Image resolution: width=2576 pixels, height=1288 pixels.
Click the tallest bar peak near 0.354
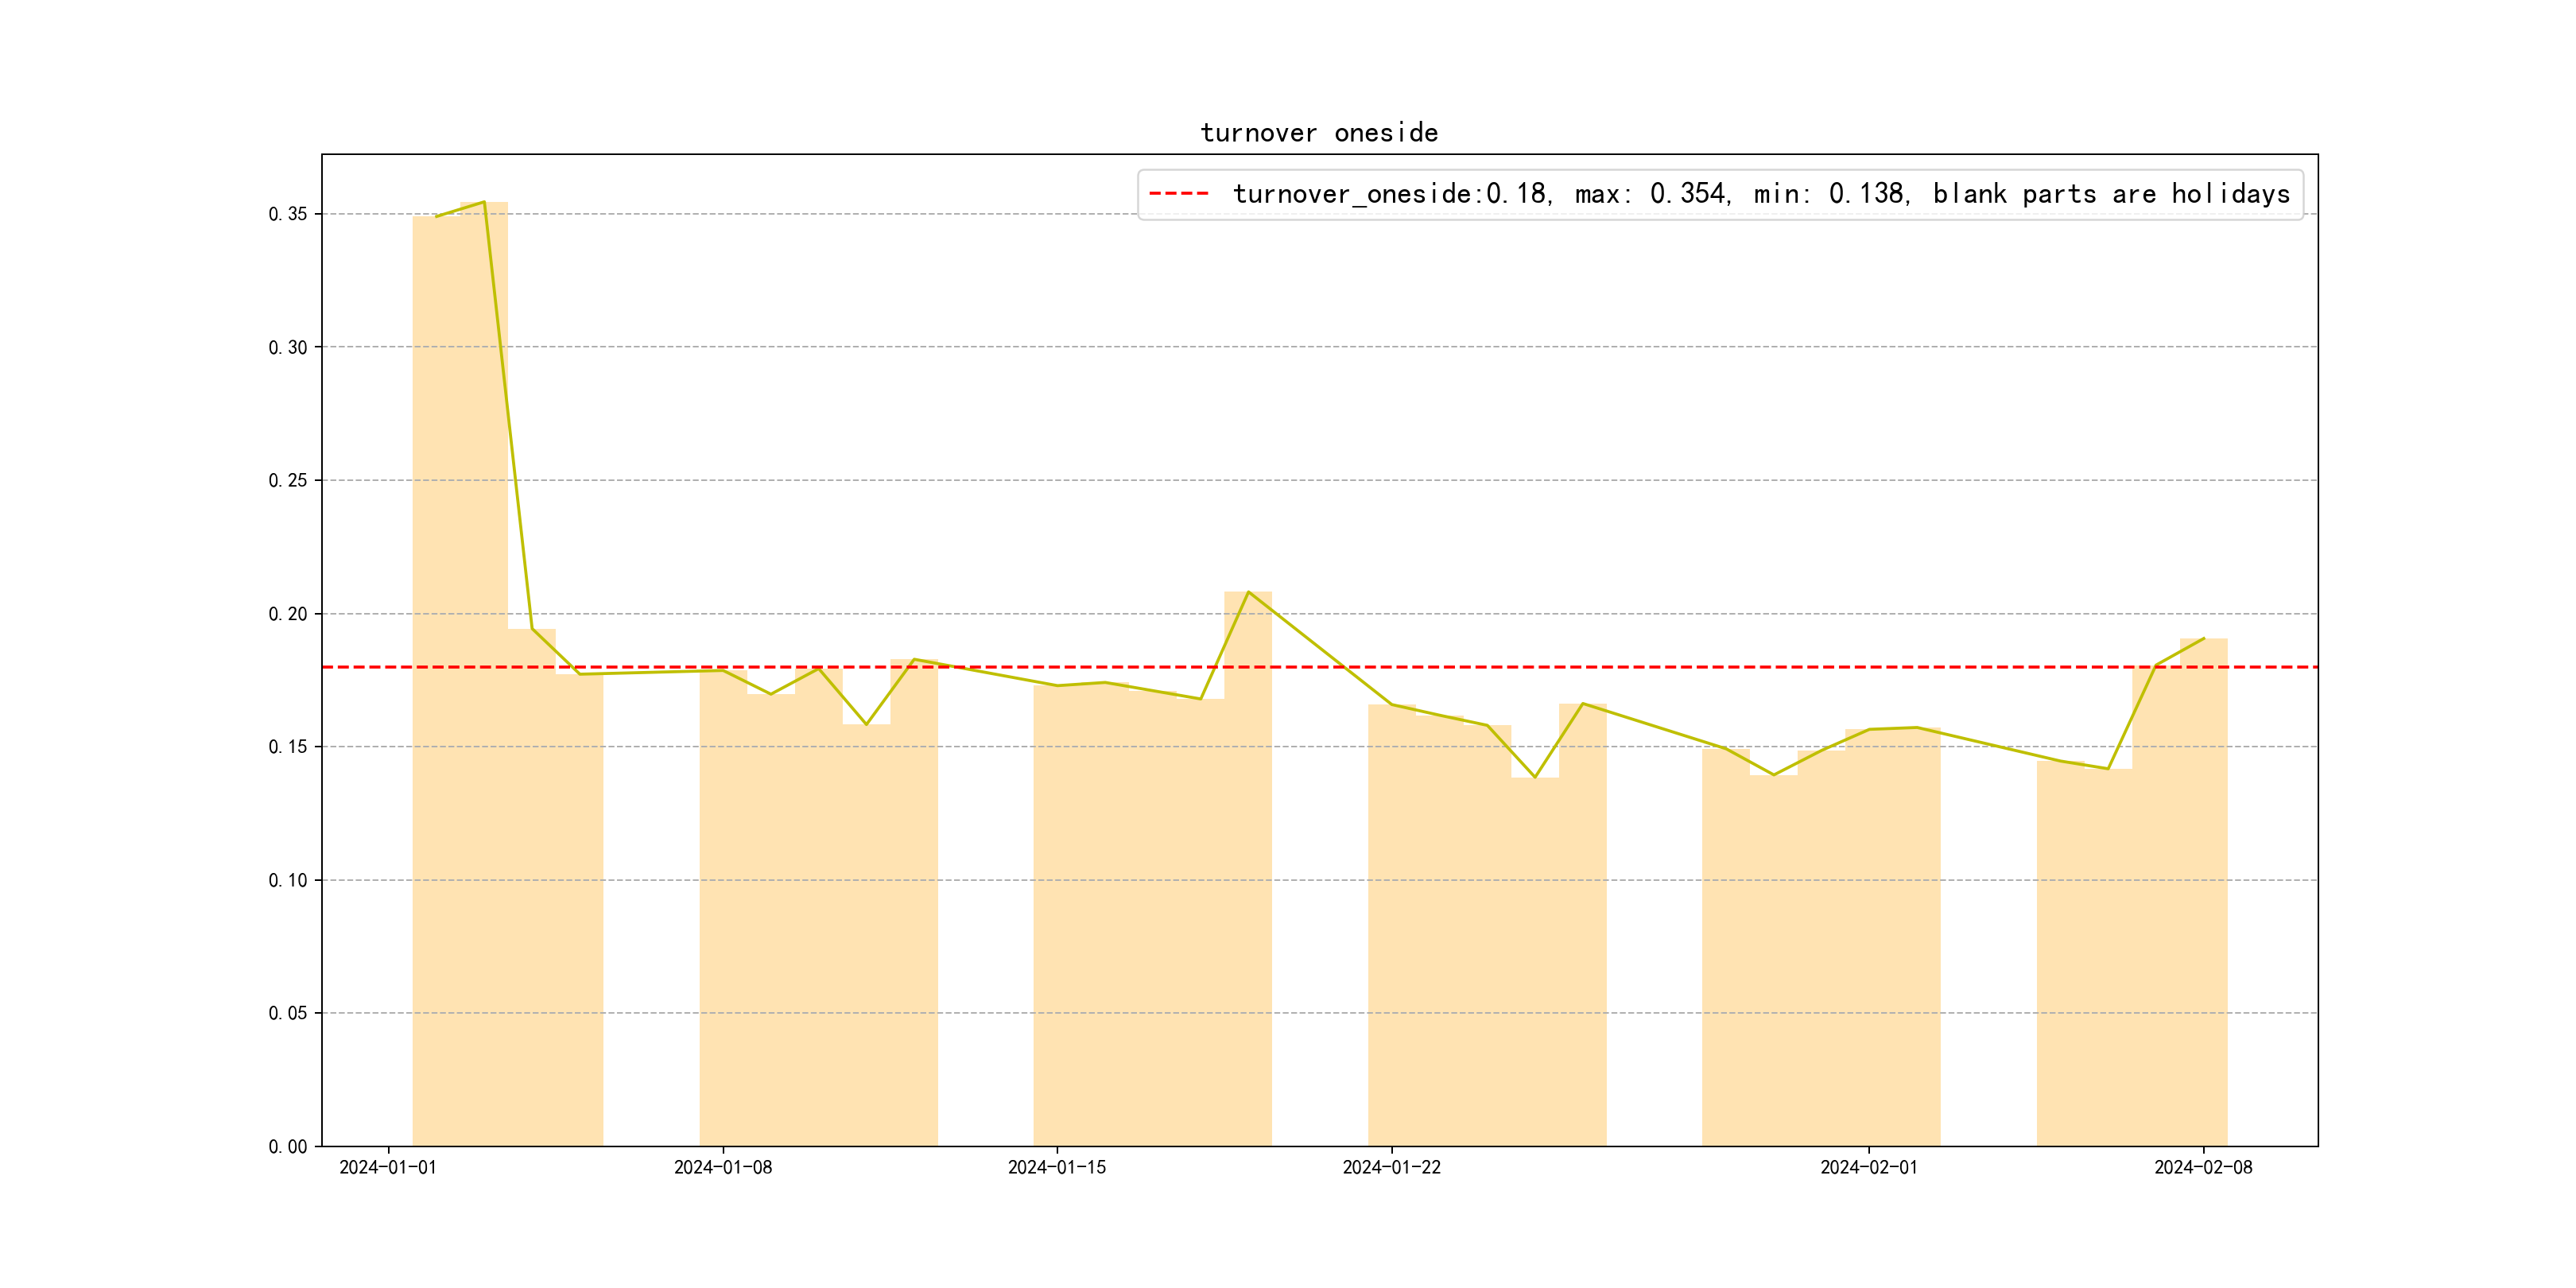click(x=484, y=204)
